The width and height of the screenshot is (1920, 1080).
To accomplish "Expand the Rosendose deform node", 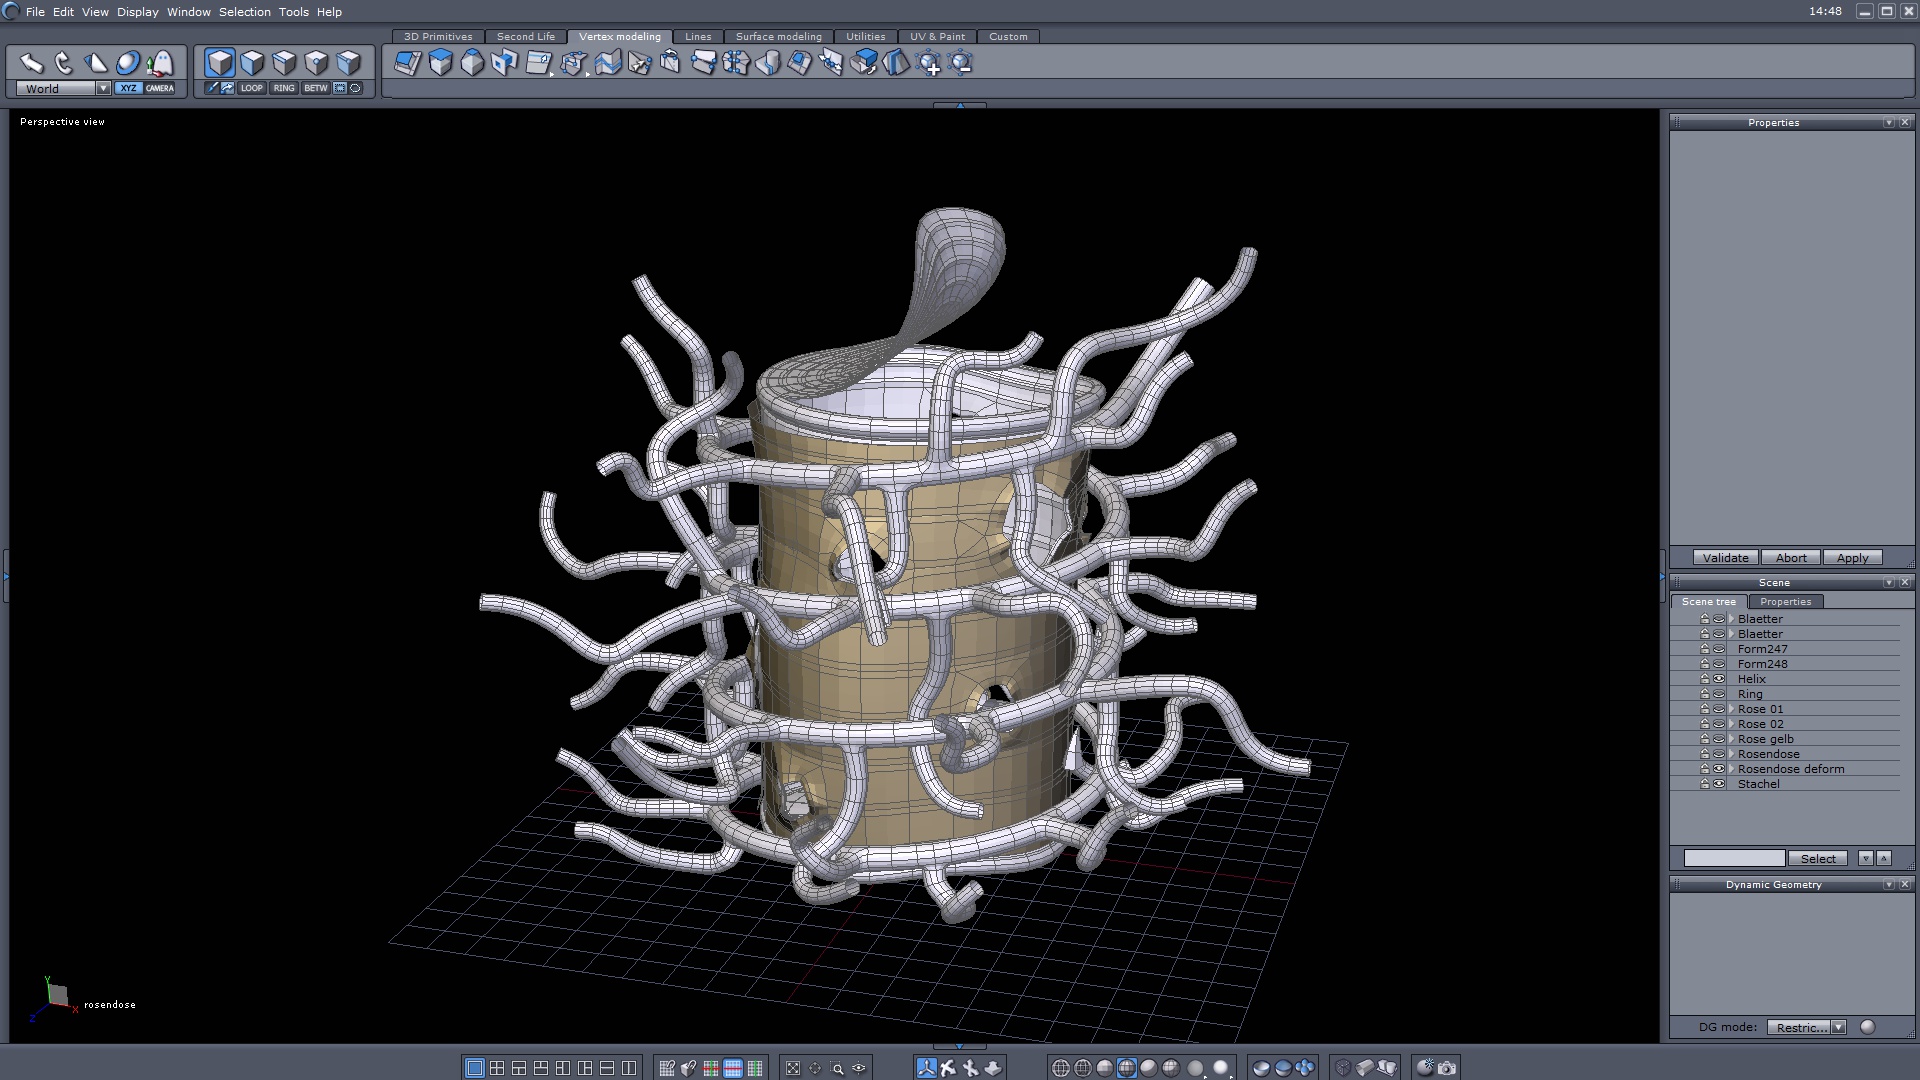I will tap(1731, 769).
